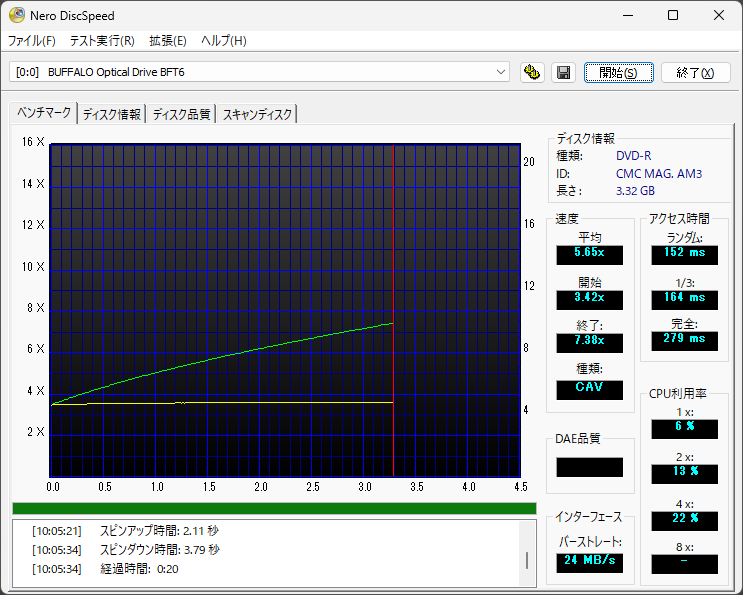The width and height of the screenshot is (743, 595).
Task: Click the 1/3 access 164 ms value
Action: click(684, 298)
